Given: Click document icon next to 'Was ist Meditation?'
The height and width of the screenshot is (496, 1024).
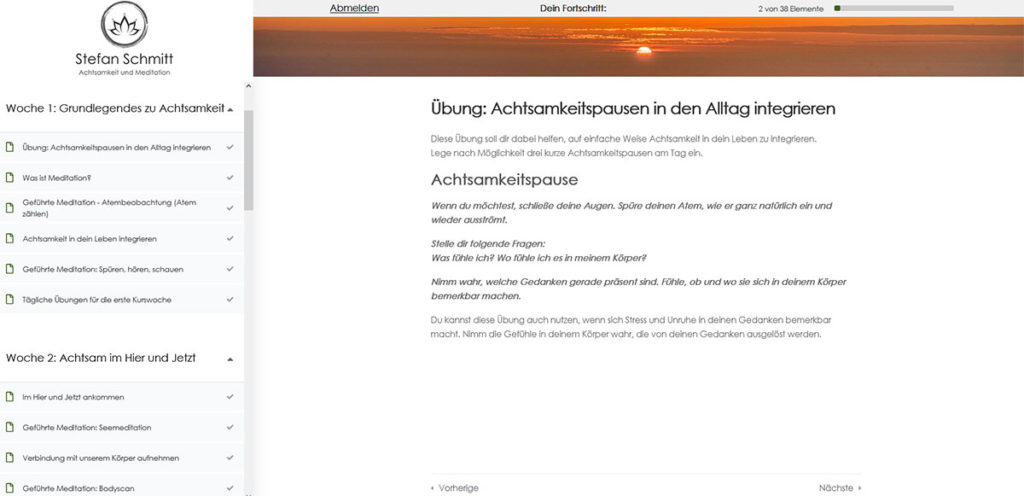Looking at the screenshot, I should tap(9, 178).
